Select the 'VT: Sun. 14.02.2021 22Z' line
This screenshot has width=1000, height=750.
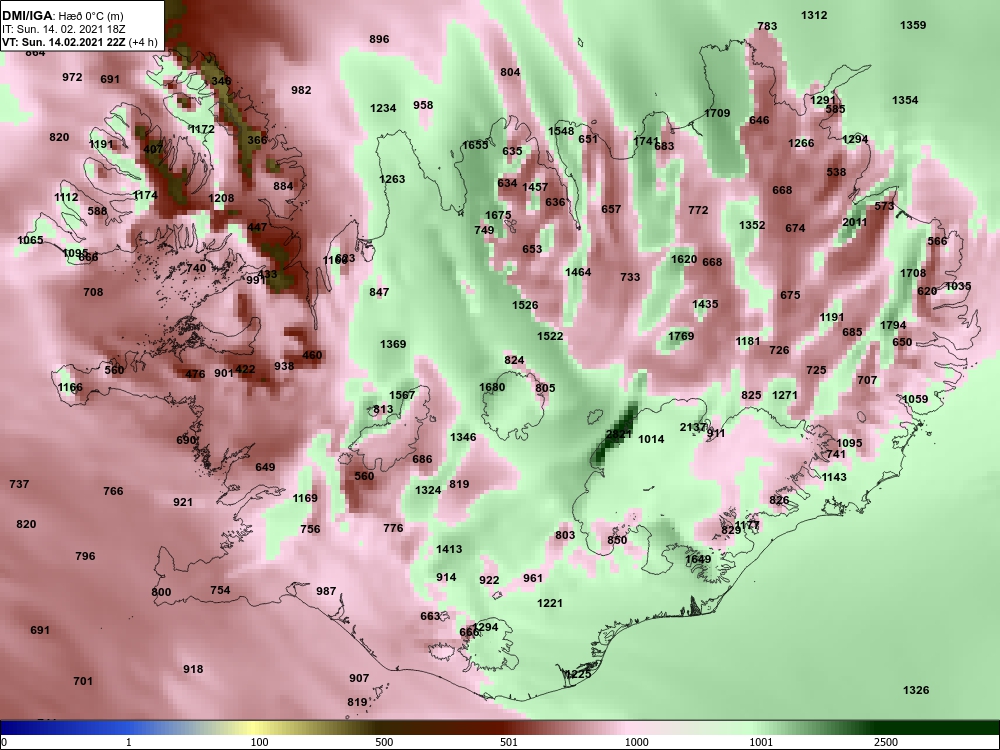click(64, 42)
